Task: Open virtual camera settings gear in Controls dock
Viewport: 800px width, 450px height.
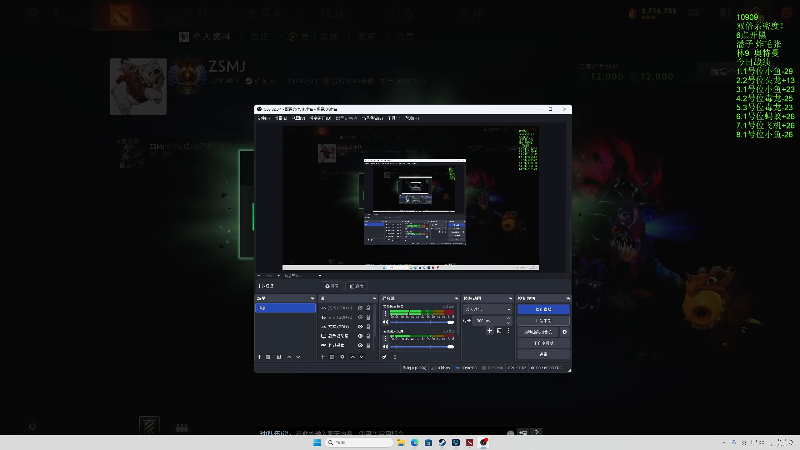Action: 565,332
